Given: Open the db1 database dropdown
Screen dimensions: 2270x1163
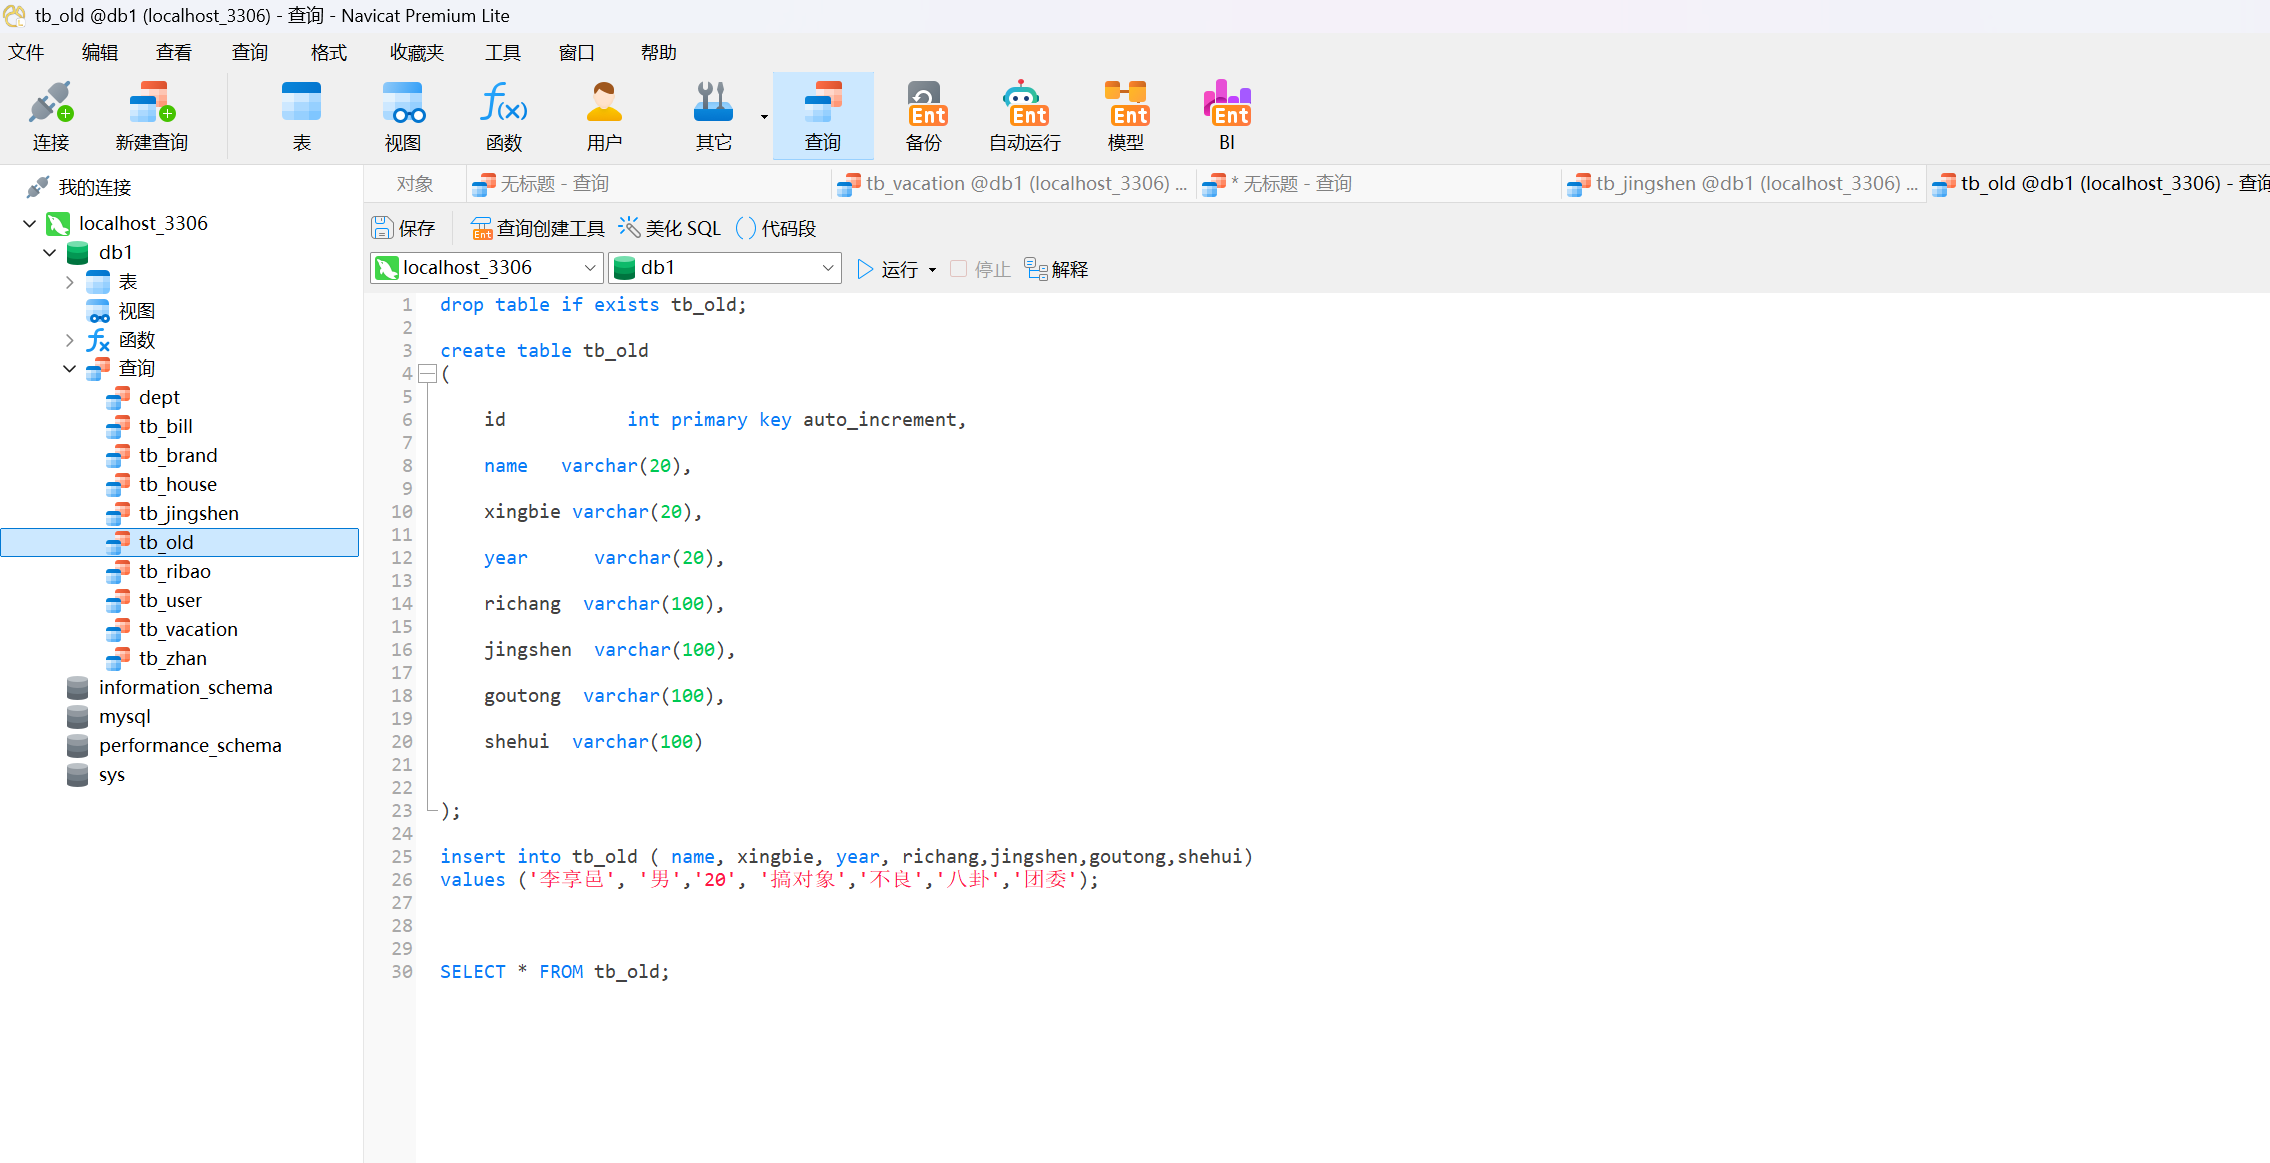Looking at the screenshot, I should point(827,268).
